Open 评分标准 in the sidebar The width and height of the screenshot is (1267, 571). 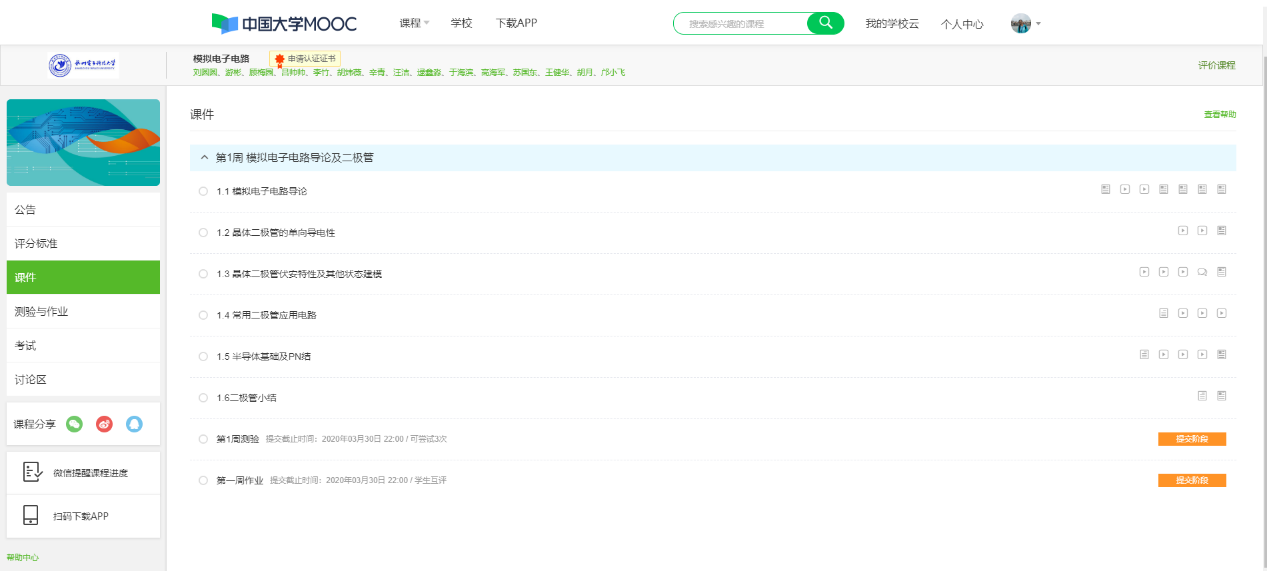pyautogui.click(x=83, y=243)
